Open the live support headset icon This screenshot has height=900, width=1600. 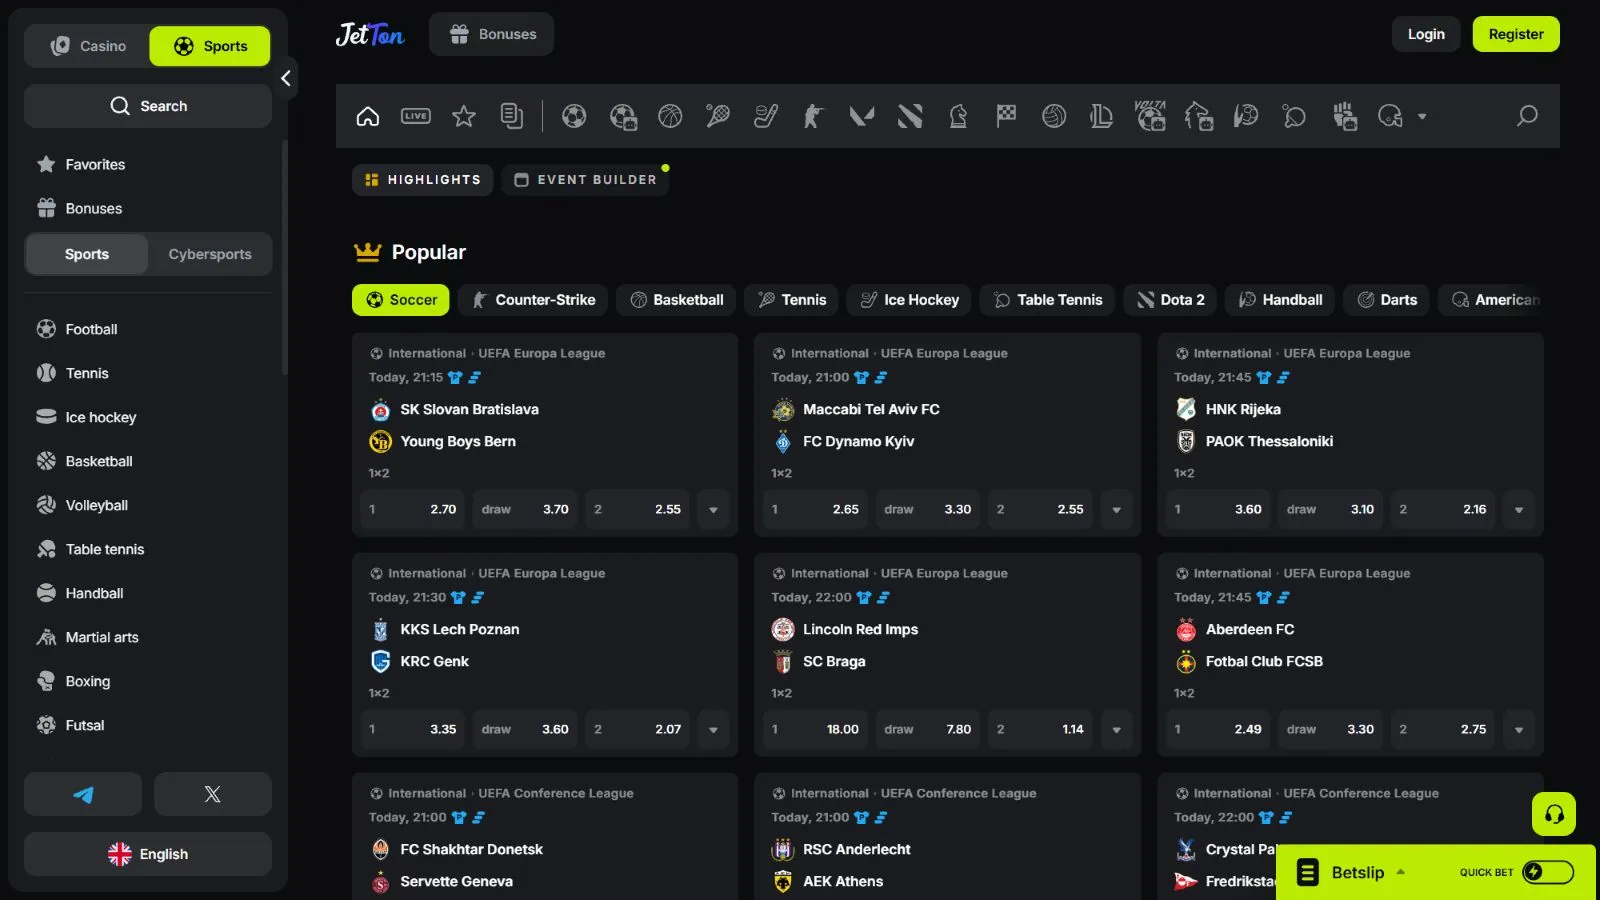click(x=1553, y=814)
